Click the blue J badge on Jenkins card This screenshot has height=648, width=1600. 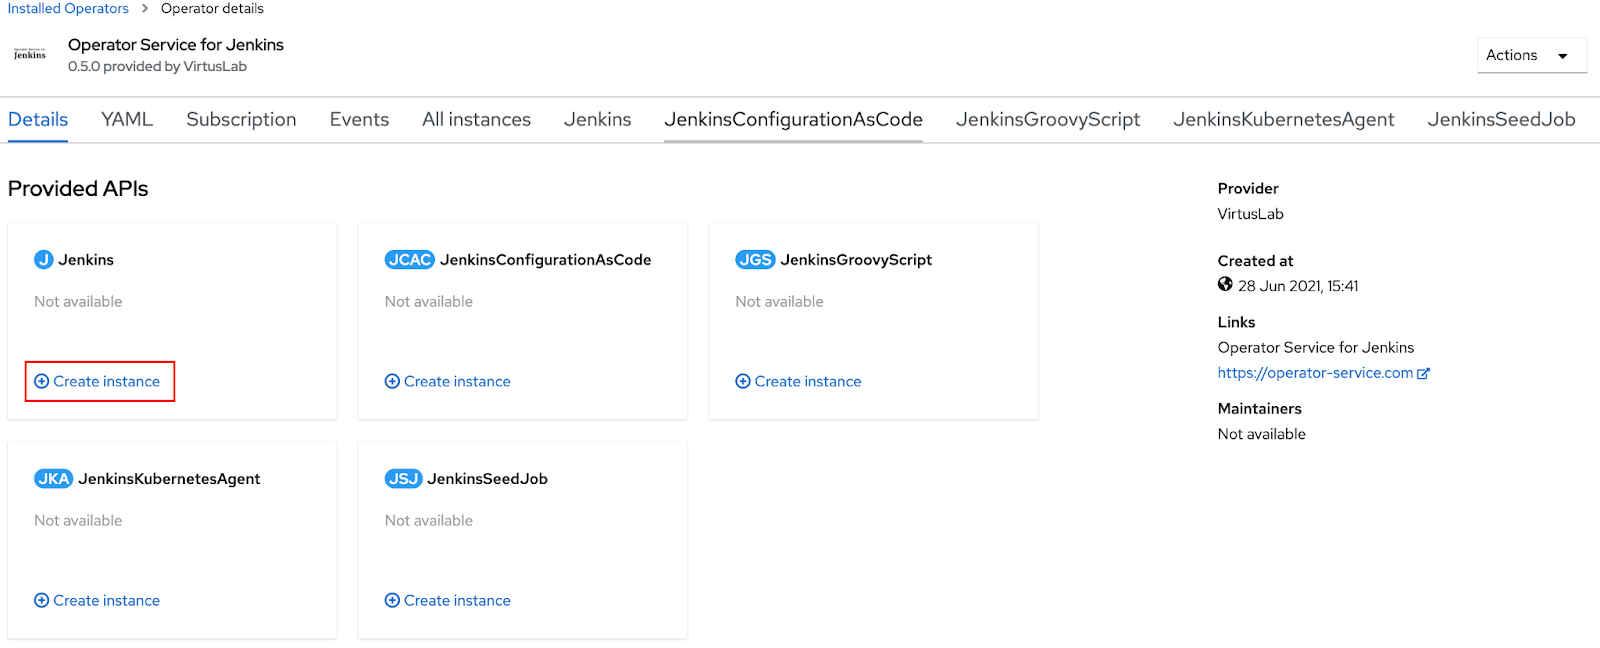click(43, 260)
